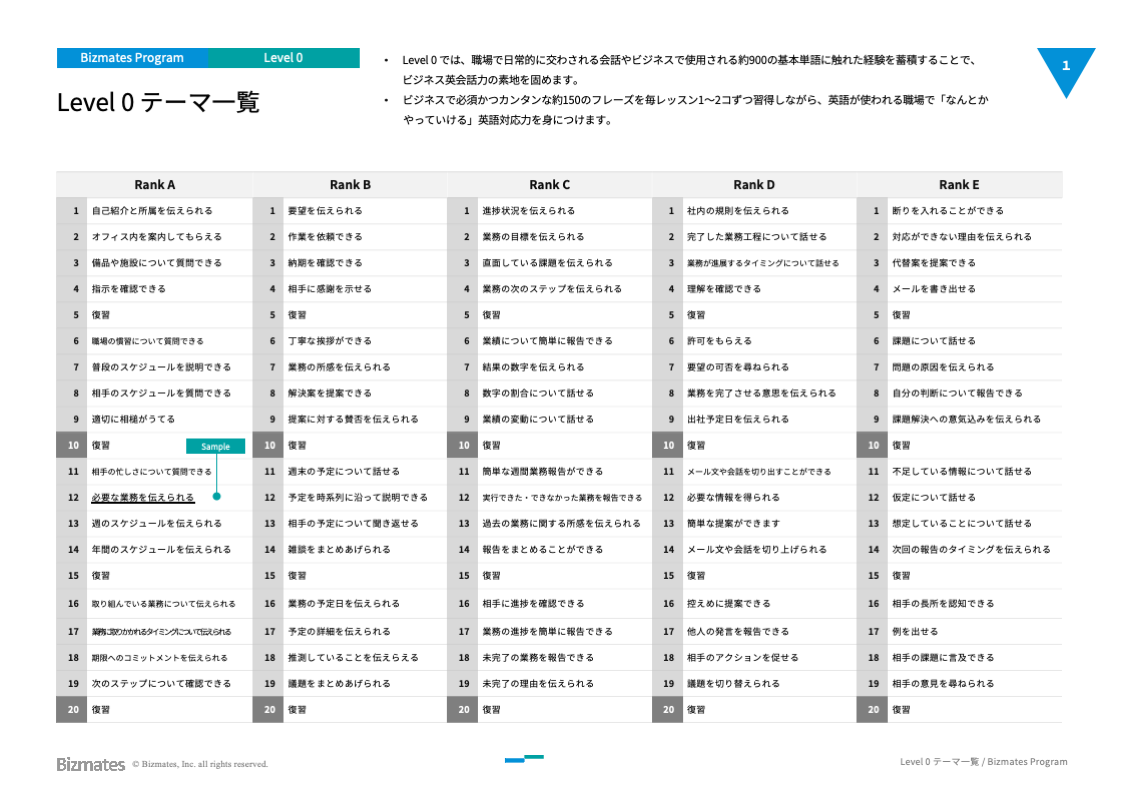Click the Rank A column header
This screenshot has height=795, width=1125.
tap(155, 184)
